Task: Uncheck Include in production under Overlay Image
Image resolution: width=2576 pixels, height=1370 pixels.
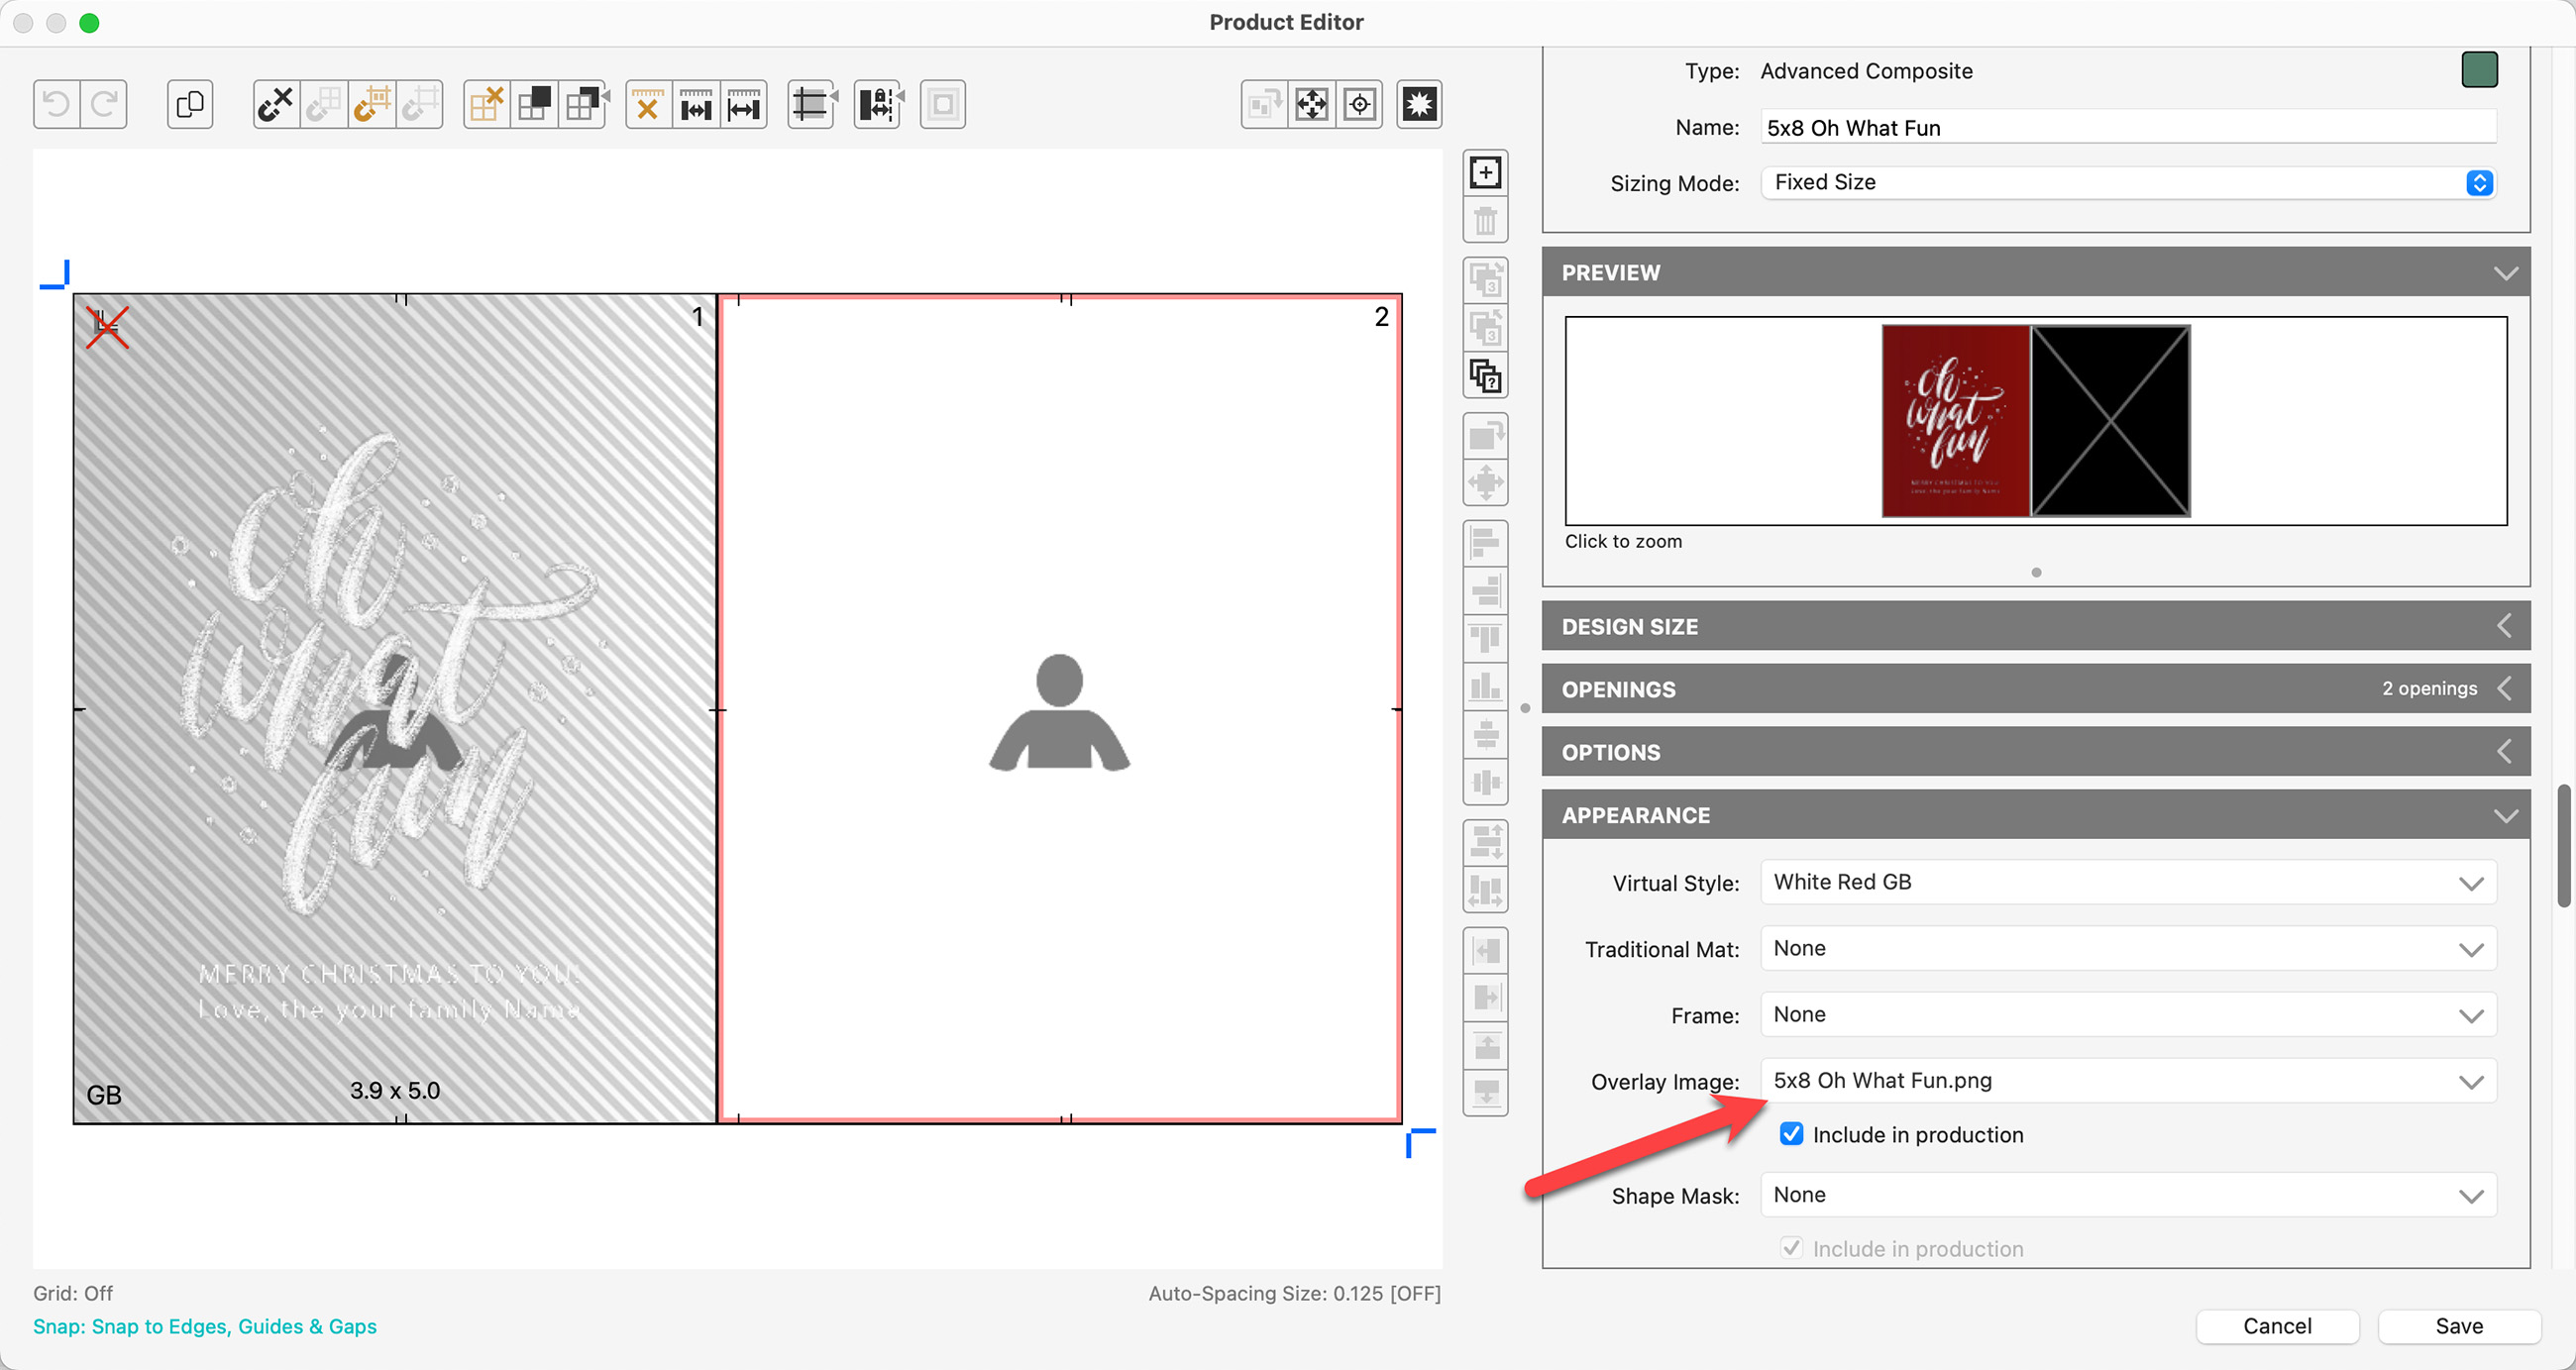Action: [x=1791, y=1134]
